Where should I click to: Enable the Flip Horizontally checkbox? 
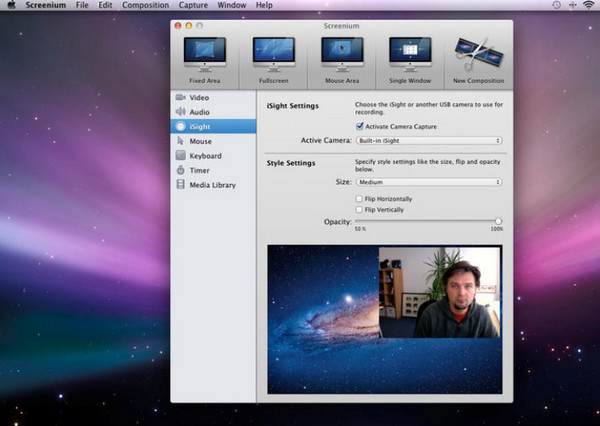tap(361, 199)
